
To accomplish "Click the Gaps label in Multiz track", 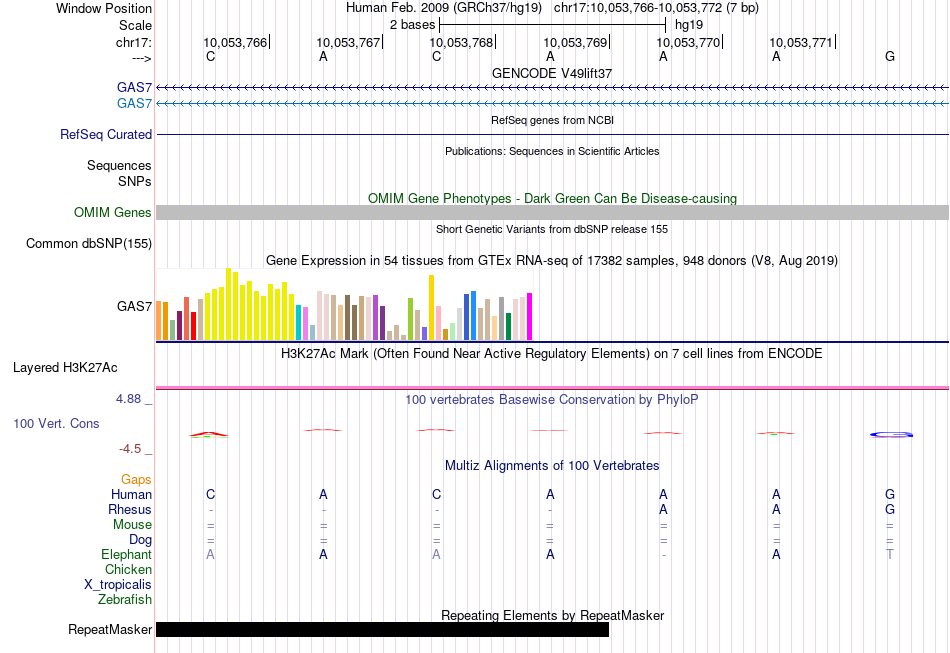I will [x=136, y=479].
